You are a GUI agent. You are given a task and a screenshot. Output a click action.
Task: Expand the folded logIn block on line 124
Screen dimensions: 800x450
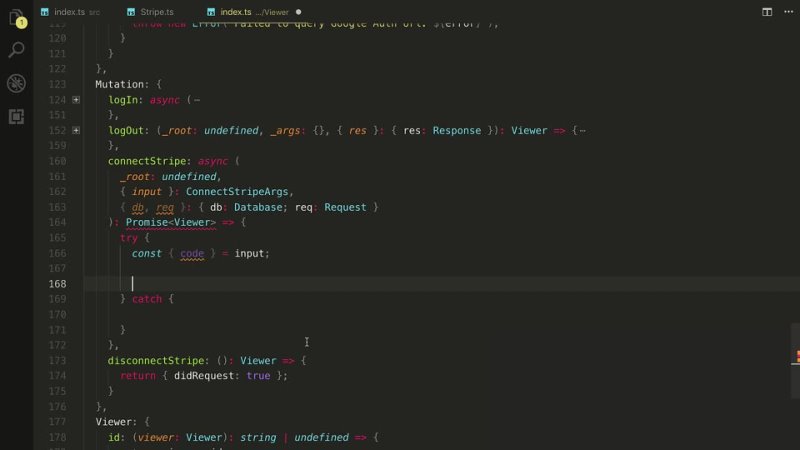[76, 99]
